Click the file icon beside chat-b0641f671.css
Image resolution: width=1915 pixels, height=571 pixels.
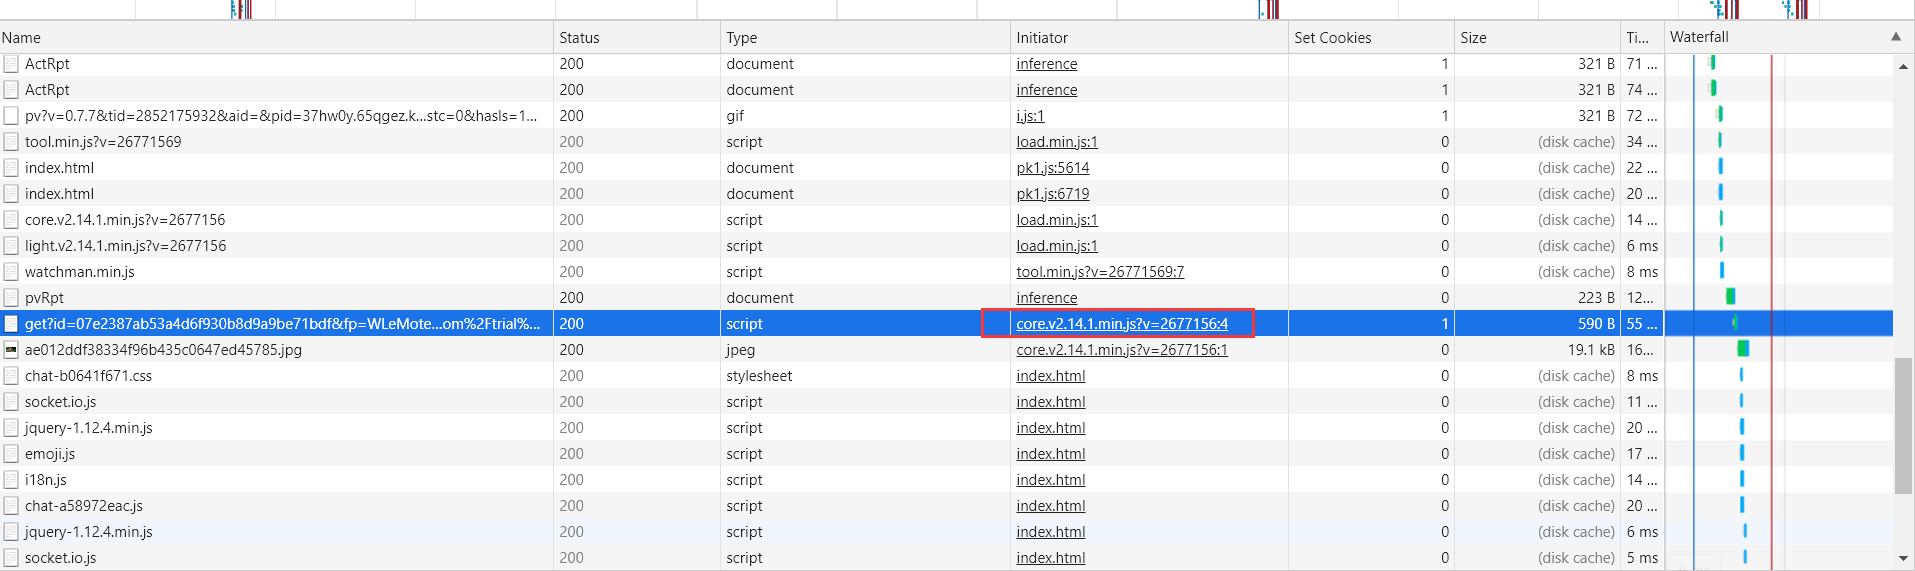pyautogui.click(x=11, y=376)
